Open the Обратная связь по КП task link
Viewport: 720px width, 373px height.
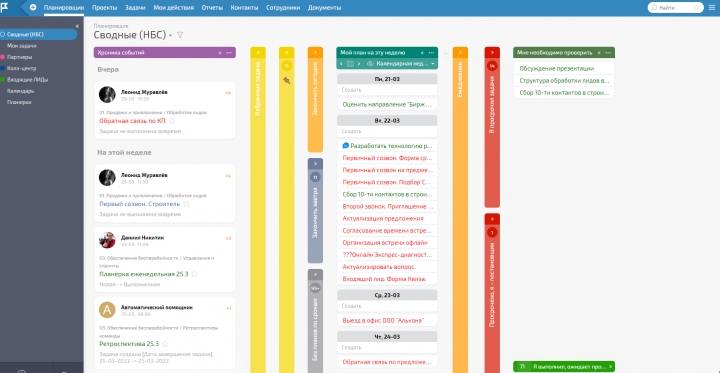pyautogui.click(x=132, y=121)
